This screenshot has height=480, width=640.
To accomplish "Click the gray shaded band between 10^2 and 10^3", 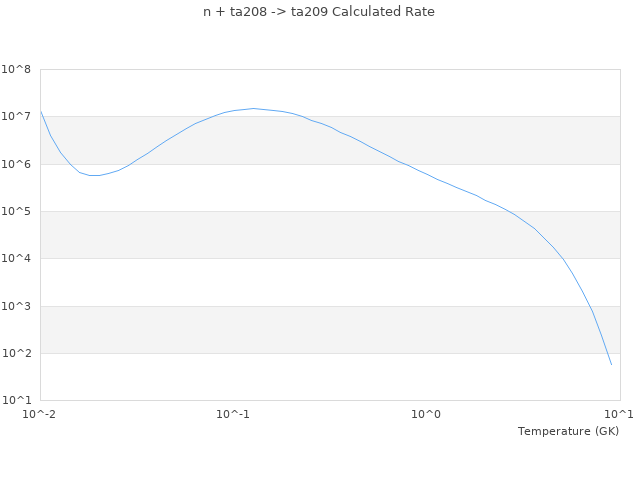I will pos(330,330).
